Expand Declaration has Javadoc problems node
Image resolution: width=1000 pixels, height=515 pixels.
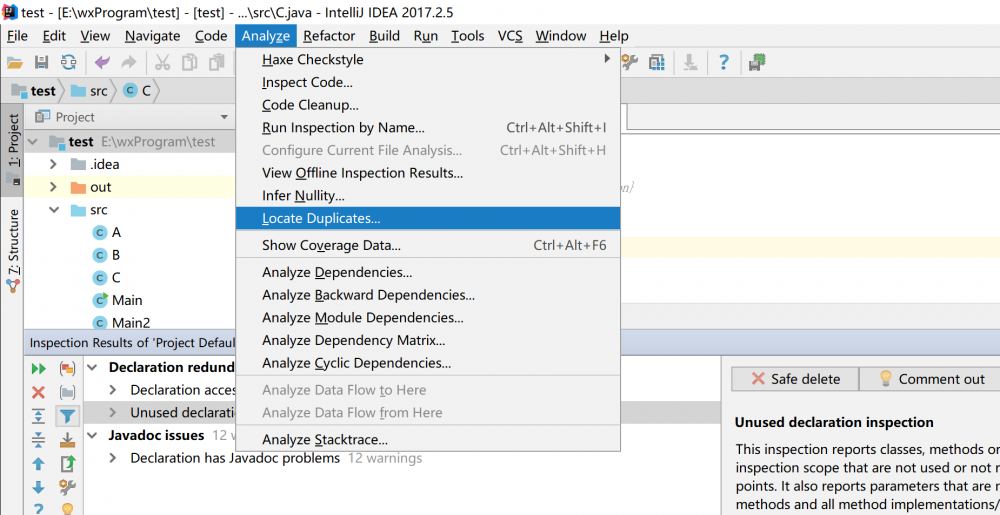(x=113, y=458)
